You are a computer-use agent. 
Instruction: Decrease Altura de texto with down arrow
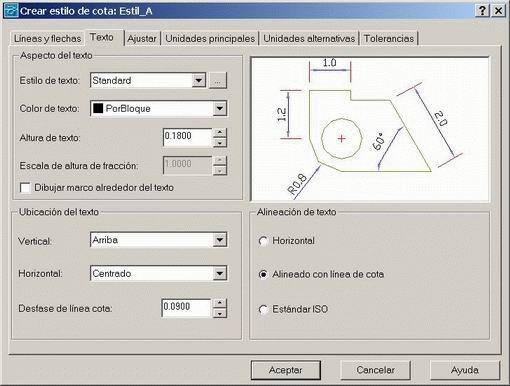(220, 143)
